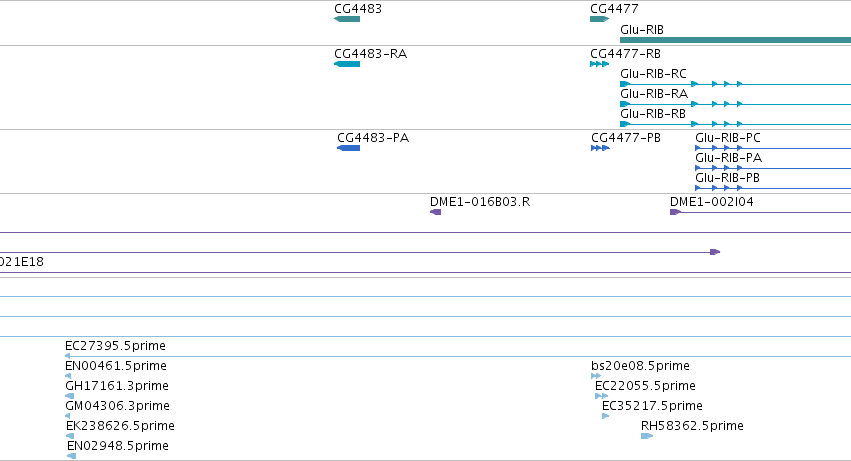851x461 pixels.
Task: Click the Glu-RIB-PA protein glyph
Action: point(773,168)
